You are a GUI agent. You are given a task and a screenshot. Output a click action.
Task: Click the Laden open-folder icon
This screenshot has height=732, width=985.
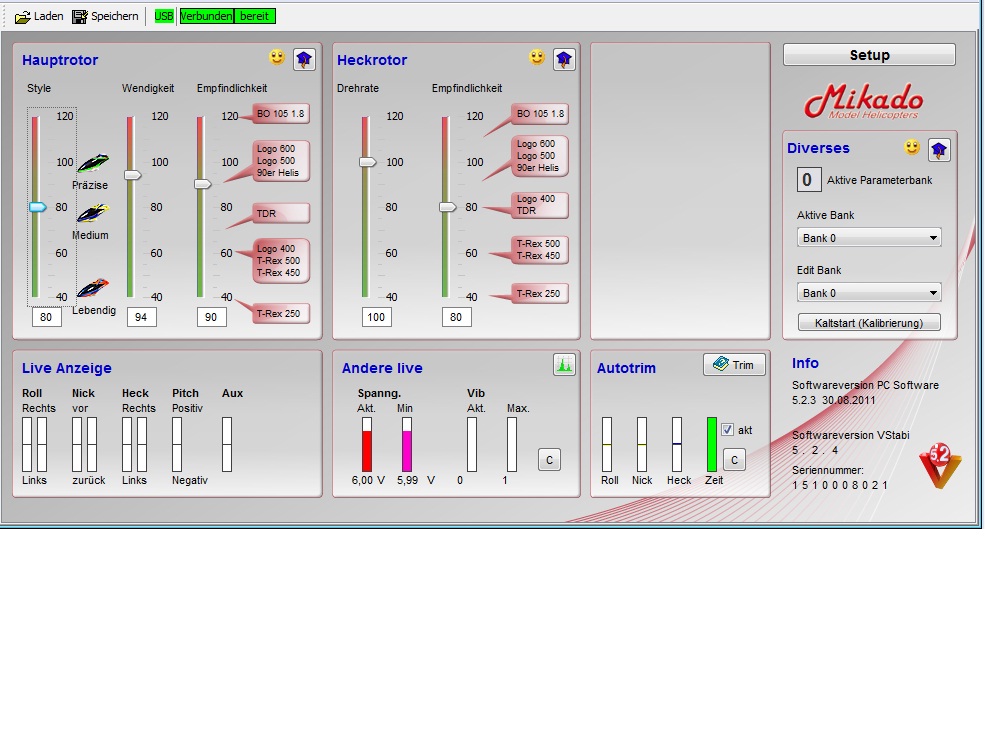pyautogui.click(x=22, y=17)
